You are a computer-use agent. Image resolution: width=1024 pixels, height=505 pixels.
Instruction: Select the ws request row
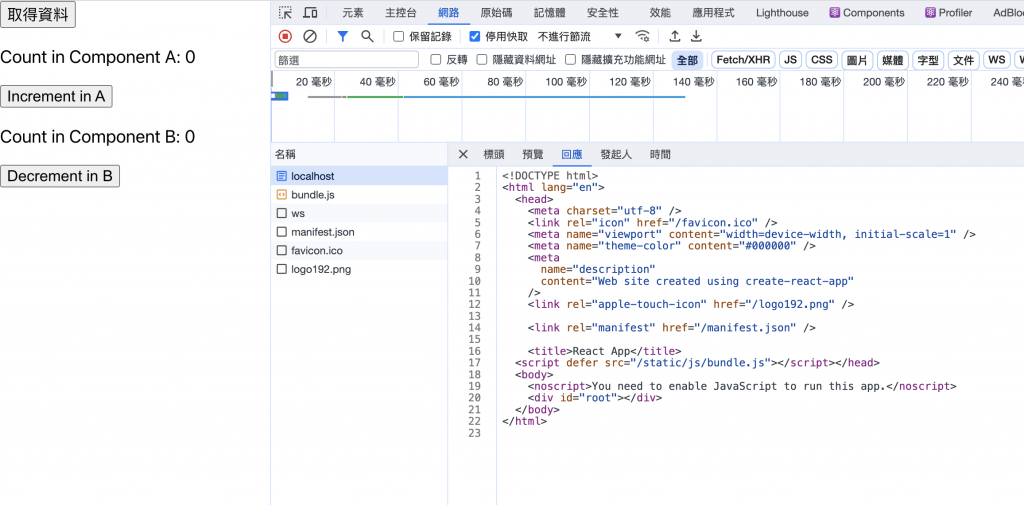pyautogui.click(x=359, y=213)
